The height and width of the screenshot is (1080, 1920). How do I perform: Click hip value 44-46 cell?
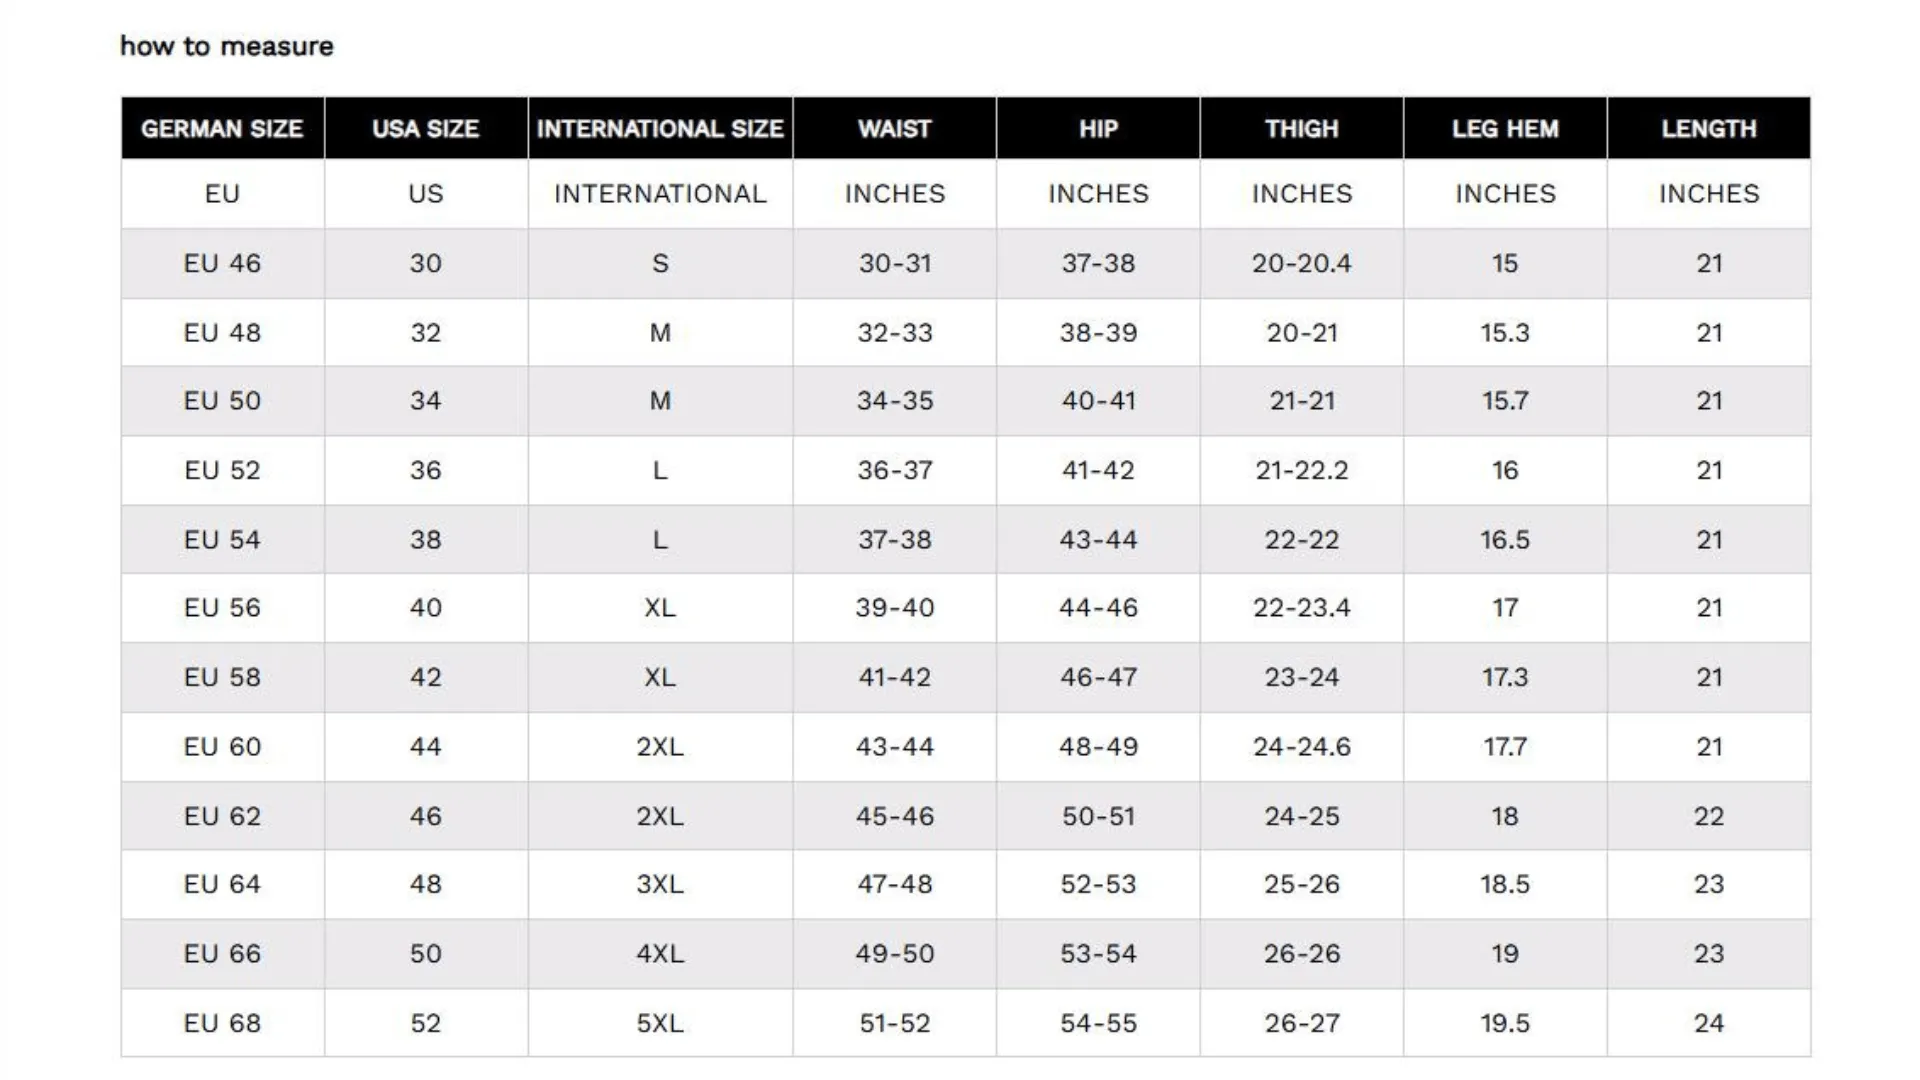pos(1098,607)
